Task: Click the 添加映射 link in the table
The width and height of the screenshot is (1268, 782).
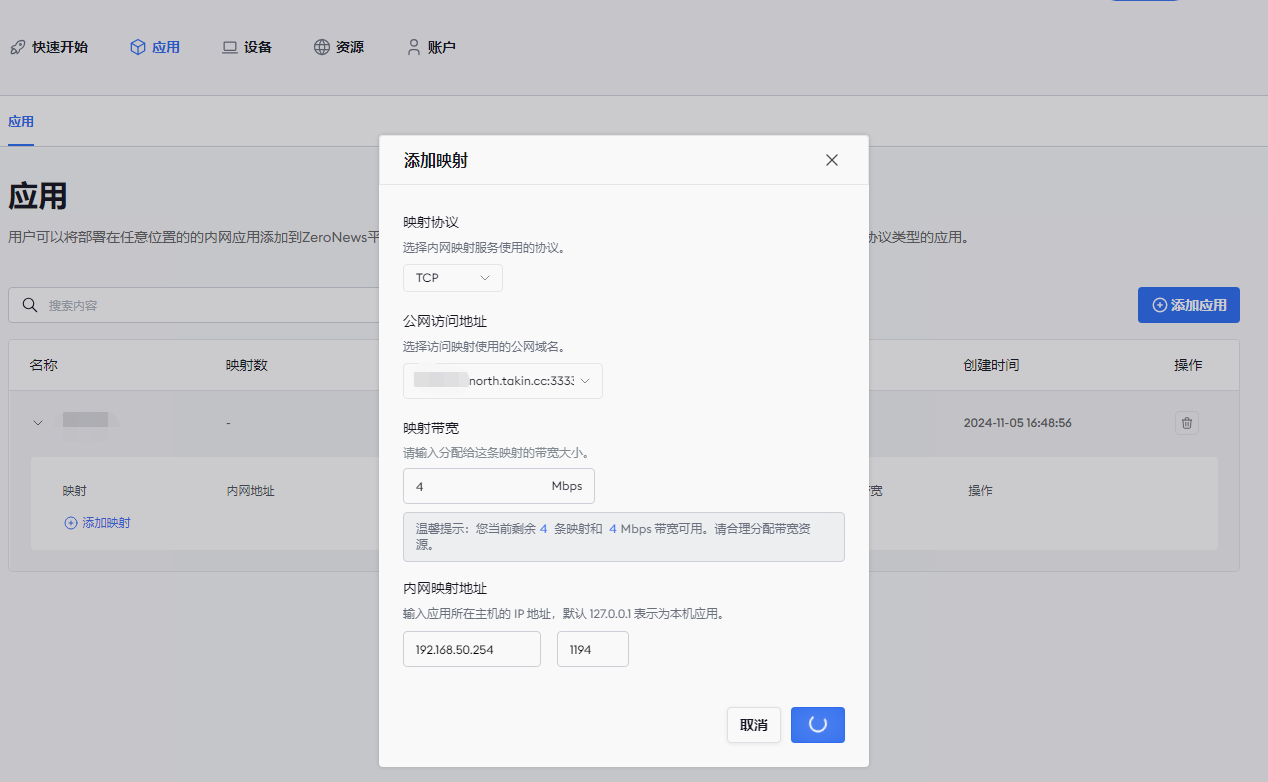Action: [106, 523]
